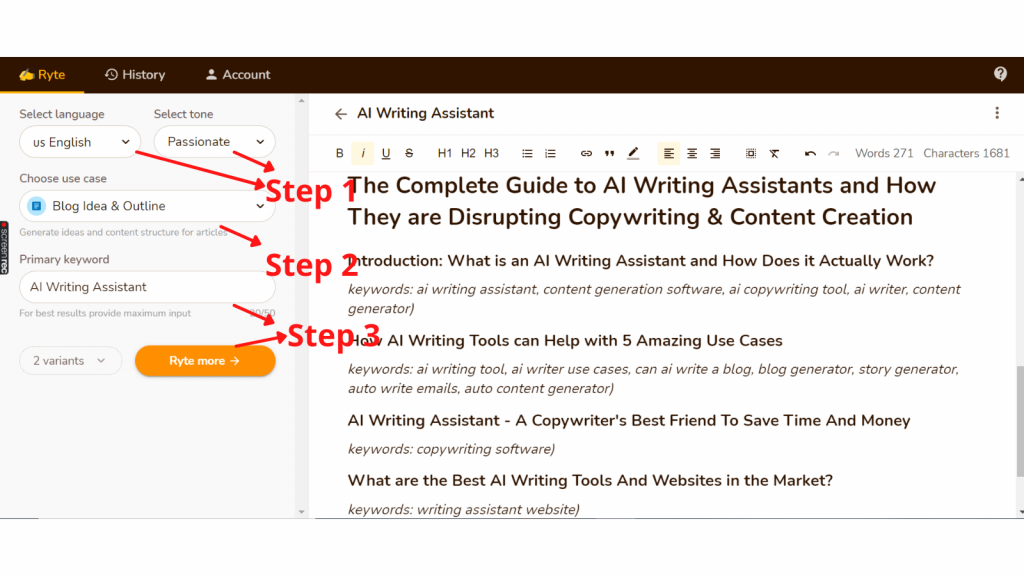Apply underline formatting
Screen dimensions: 1024x576
(x=386, y=153)
